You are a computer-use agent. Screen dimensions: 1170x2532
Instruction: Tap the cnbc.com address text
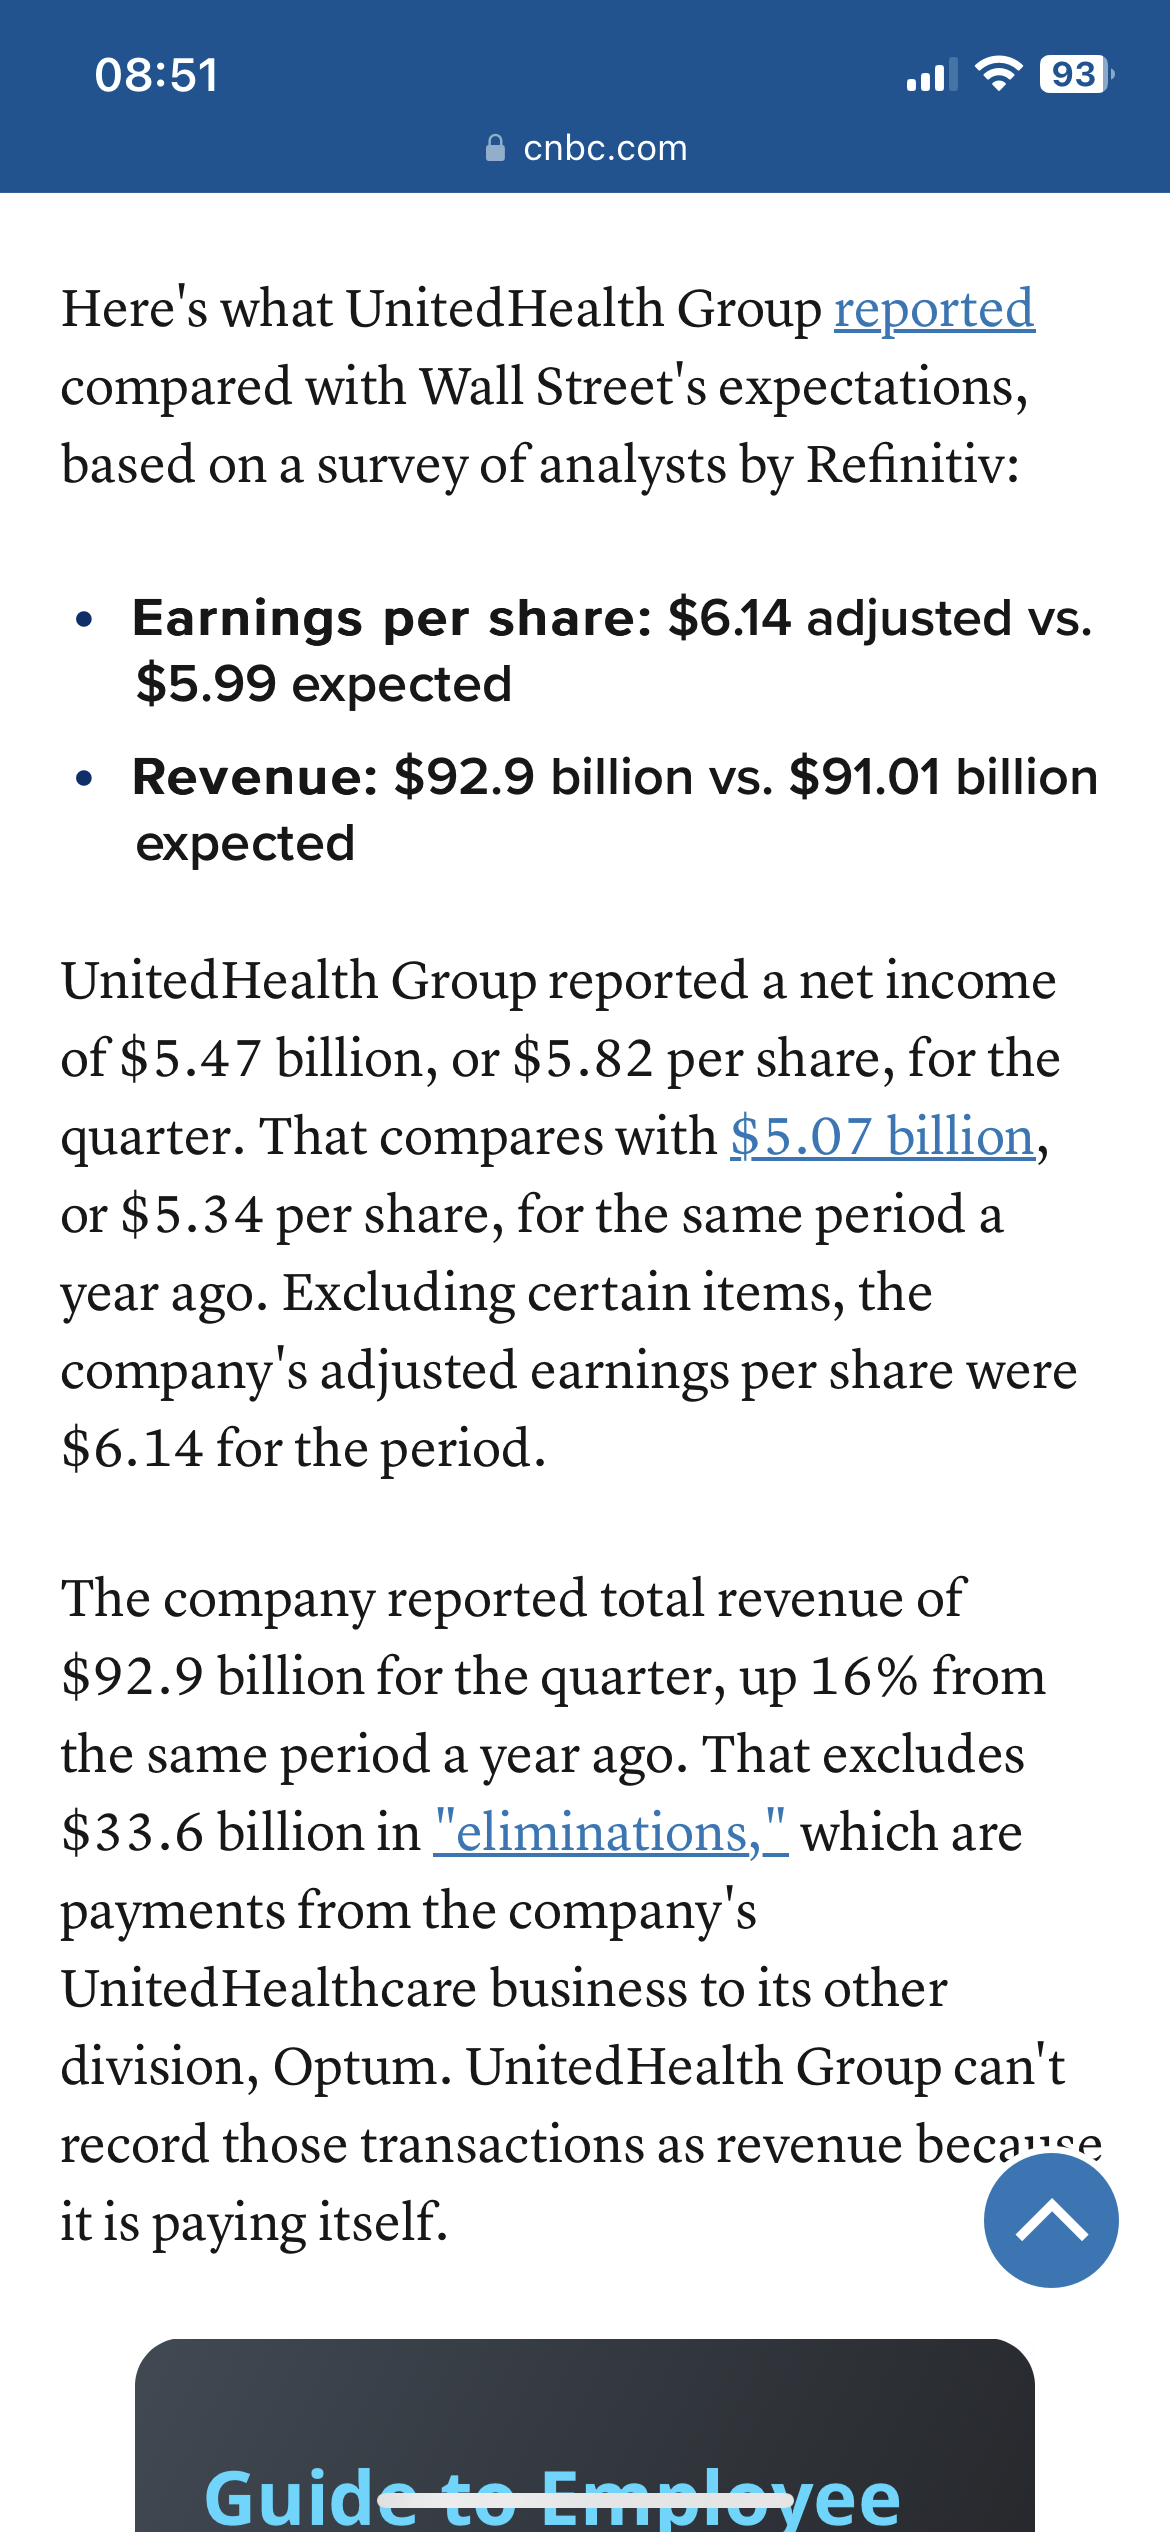[605, 148]
